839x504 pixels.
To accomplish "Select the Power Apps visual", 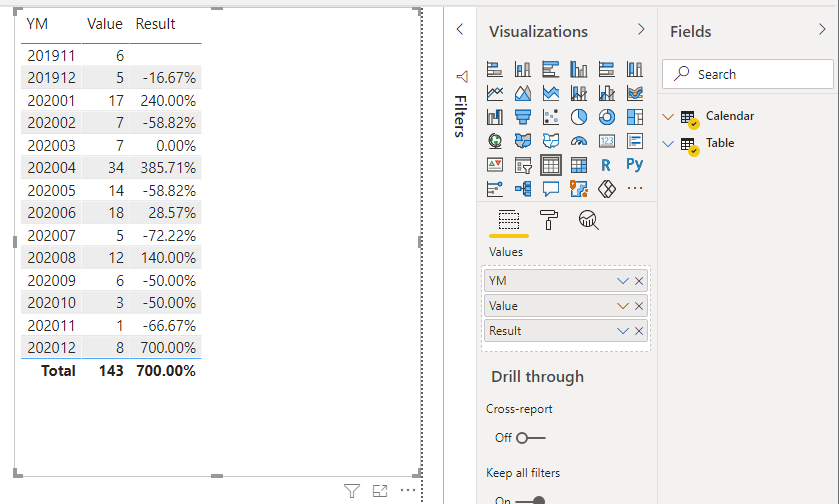I will pos(606,189).
